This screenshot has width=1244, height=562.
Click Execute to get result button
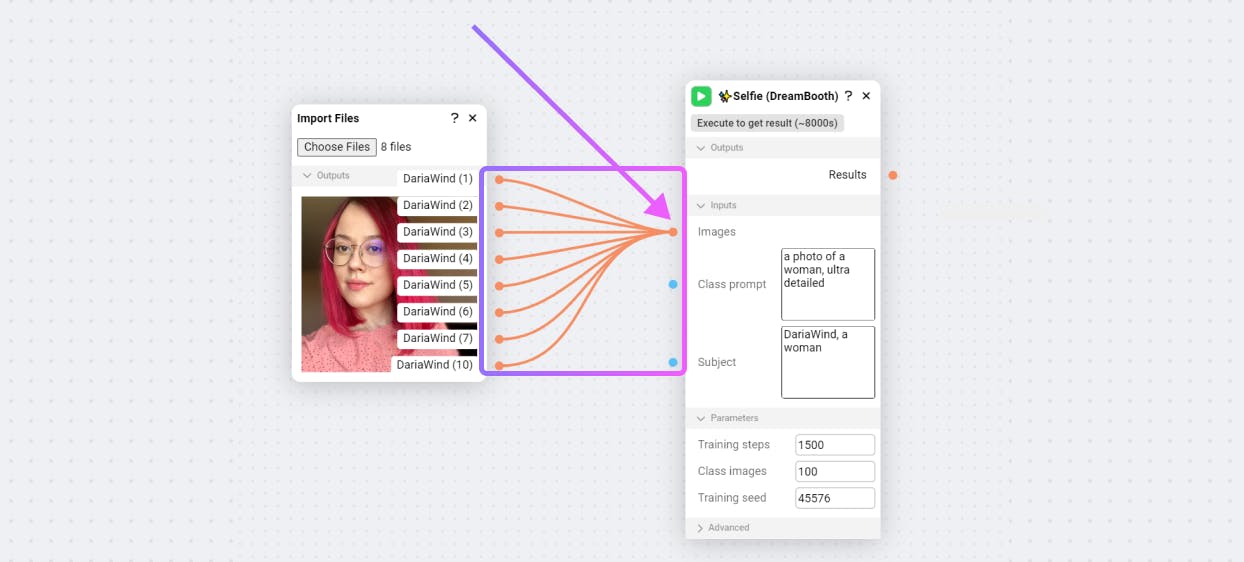[x=767, y=123]
